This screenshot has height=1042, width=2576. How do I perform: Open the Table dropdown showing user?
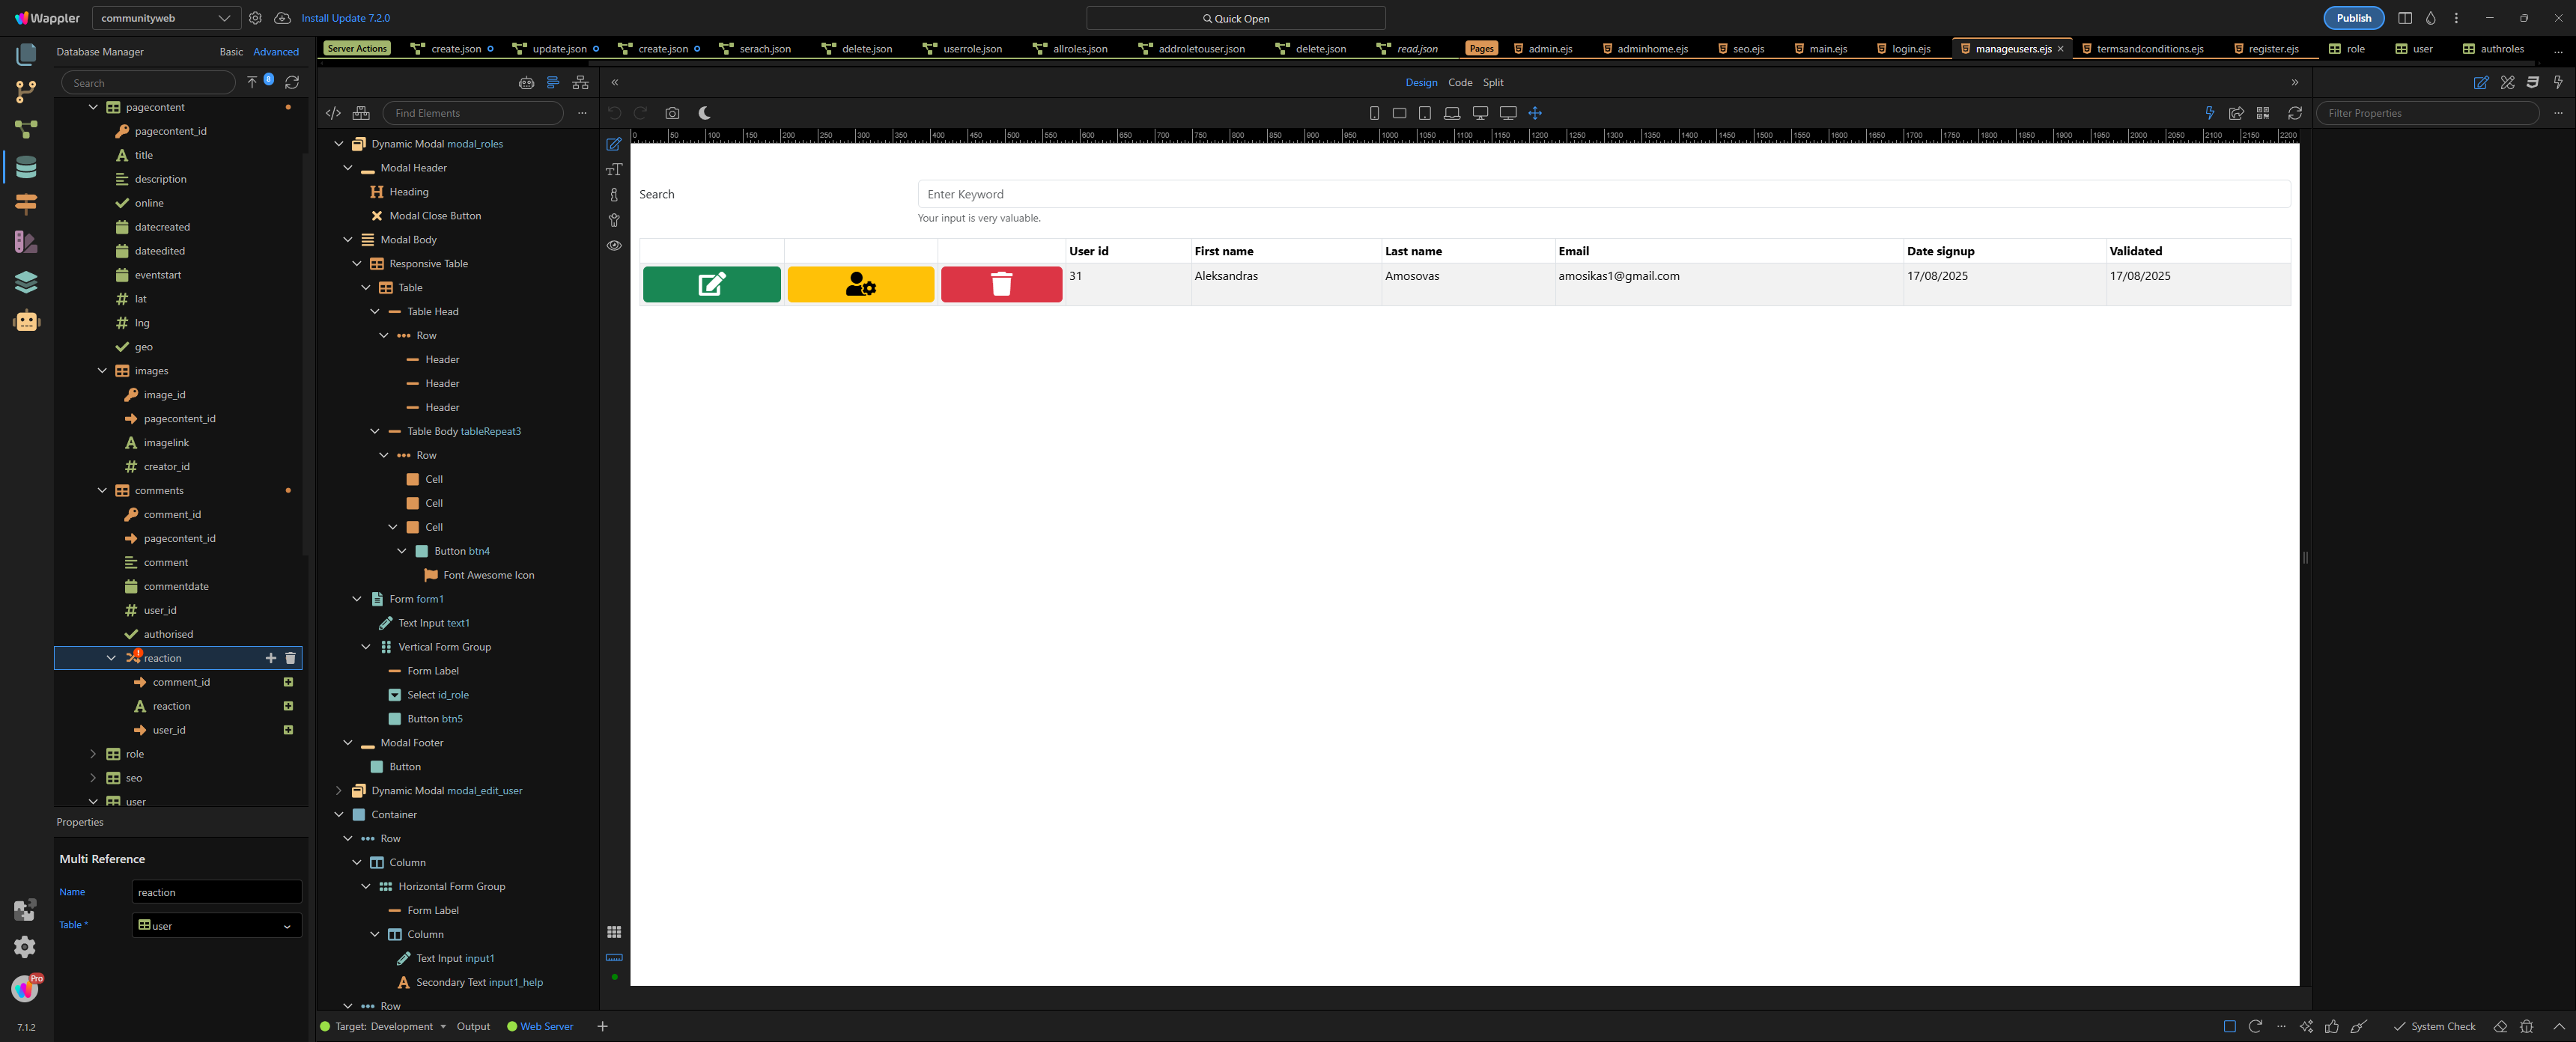coord(216,925)
